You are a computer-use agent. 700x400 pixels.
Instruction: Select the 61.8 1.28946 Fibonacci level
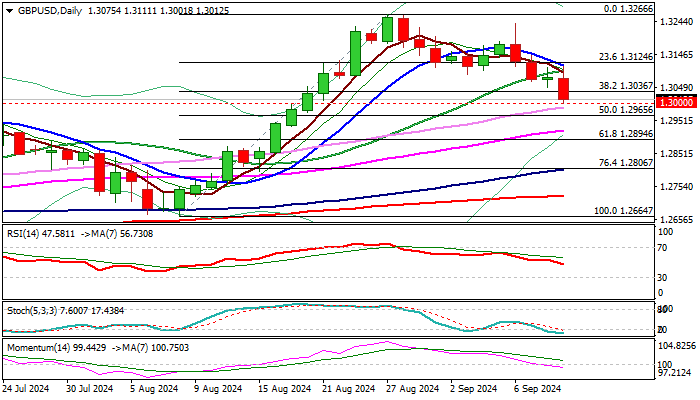coord(626,134)
